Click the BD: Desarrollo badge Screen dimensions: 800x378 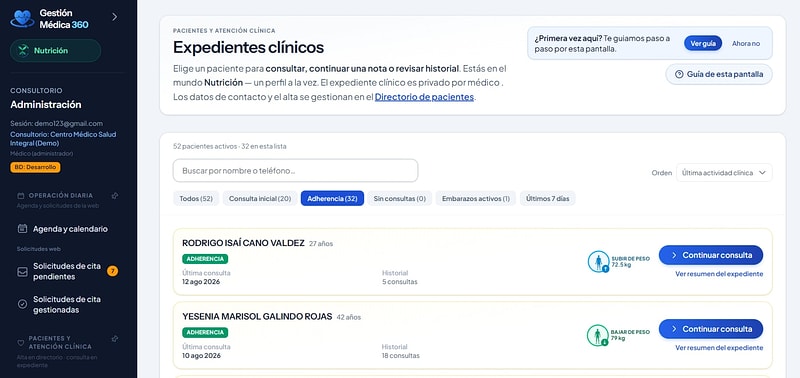click(35, 167)
